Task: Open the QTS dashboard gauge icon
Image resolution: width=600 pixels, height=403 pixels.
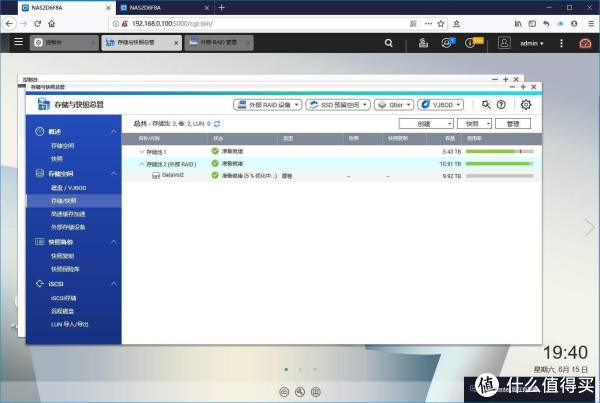Action: tap(586, 43)
